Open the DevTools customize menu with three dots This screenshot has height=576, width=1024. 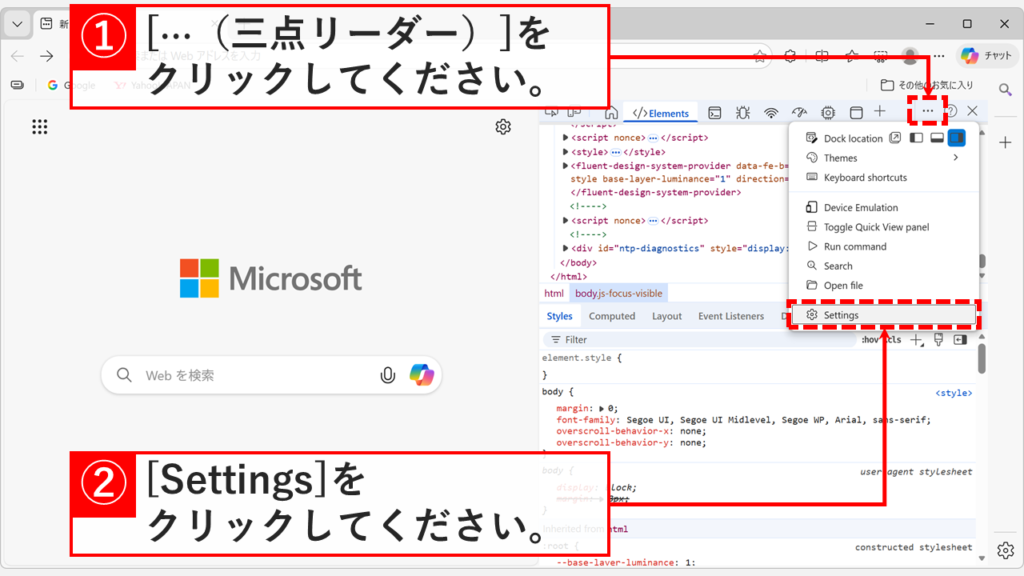tap(926, 112)
